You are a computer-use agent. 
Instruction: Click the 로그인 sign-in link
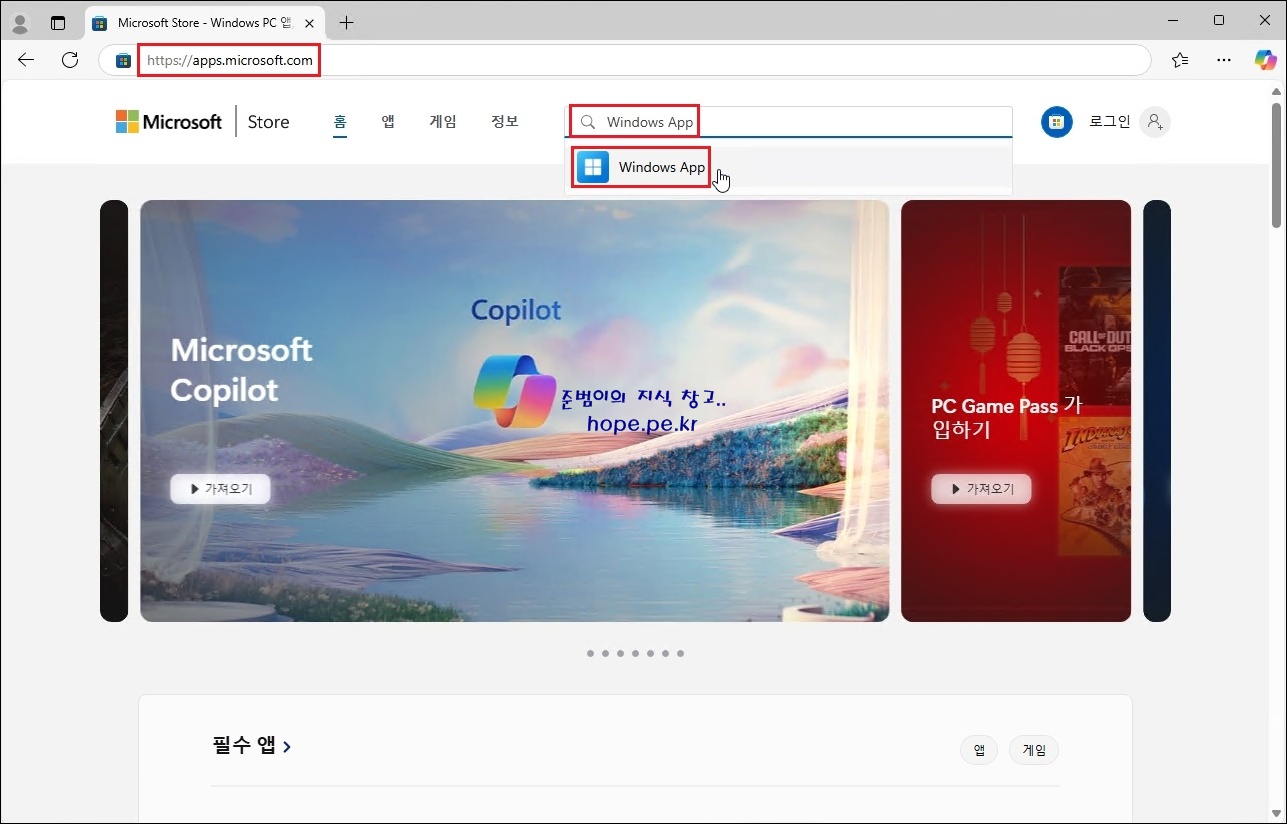tap(1109, 122)
